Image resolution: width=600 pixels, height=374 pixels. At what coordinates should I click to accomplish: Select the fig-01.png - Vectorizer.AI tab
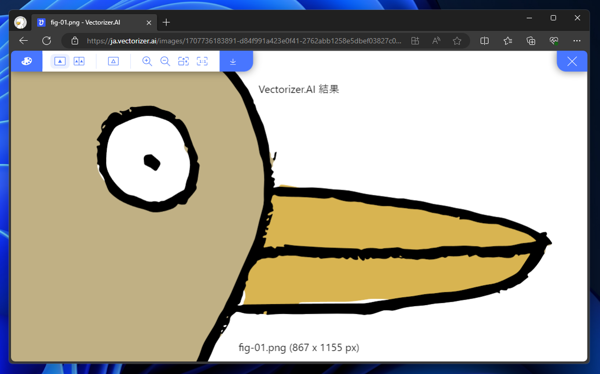(94, 23)
